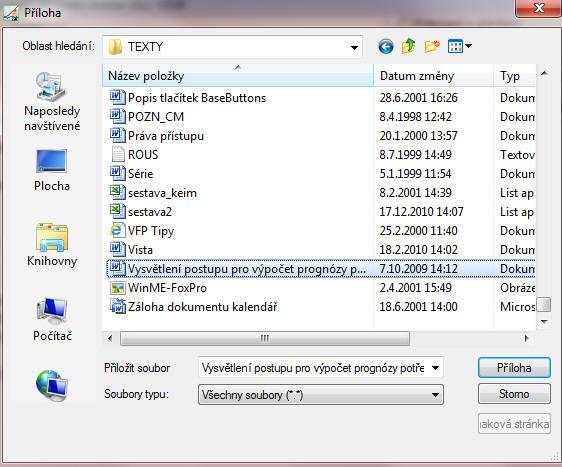Open network location icon in sidebar
The height and width of the screenshot is (467, 562).
[52, 385]
